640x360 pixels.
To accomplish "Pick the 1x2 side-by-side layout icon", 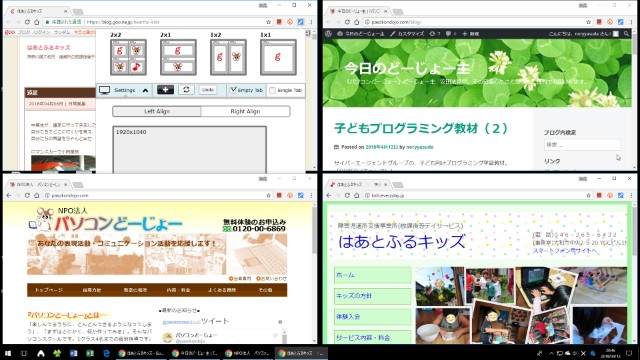I will pyautogui.click(x=228, y=57).
